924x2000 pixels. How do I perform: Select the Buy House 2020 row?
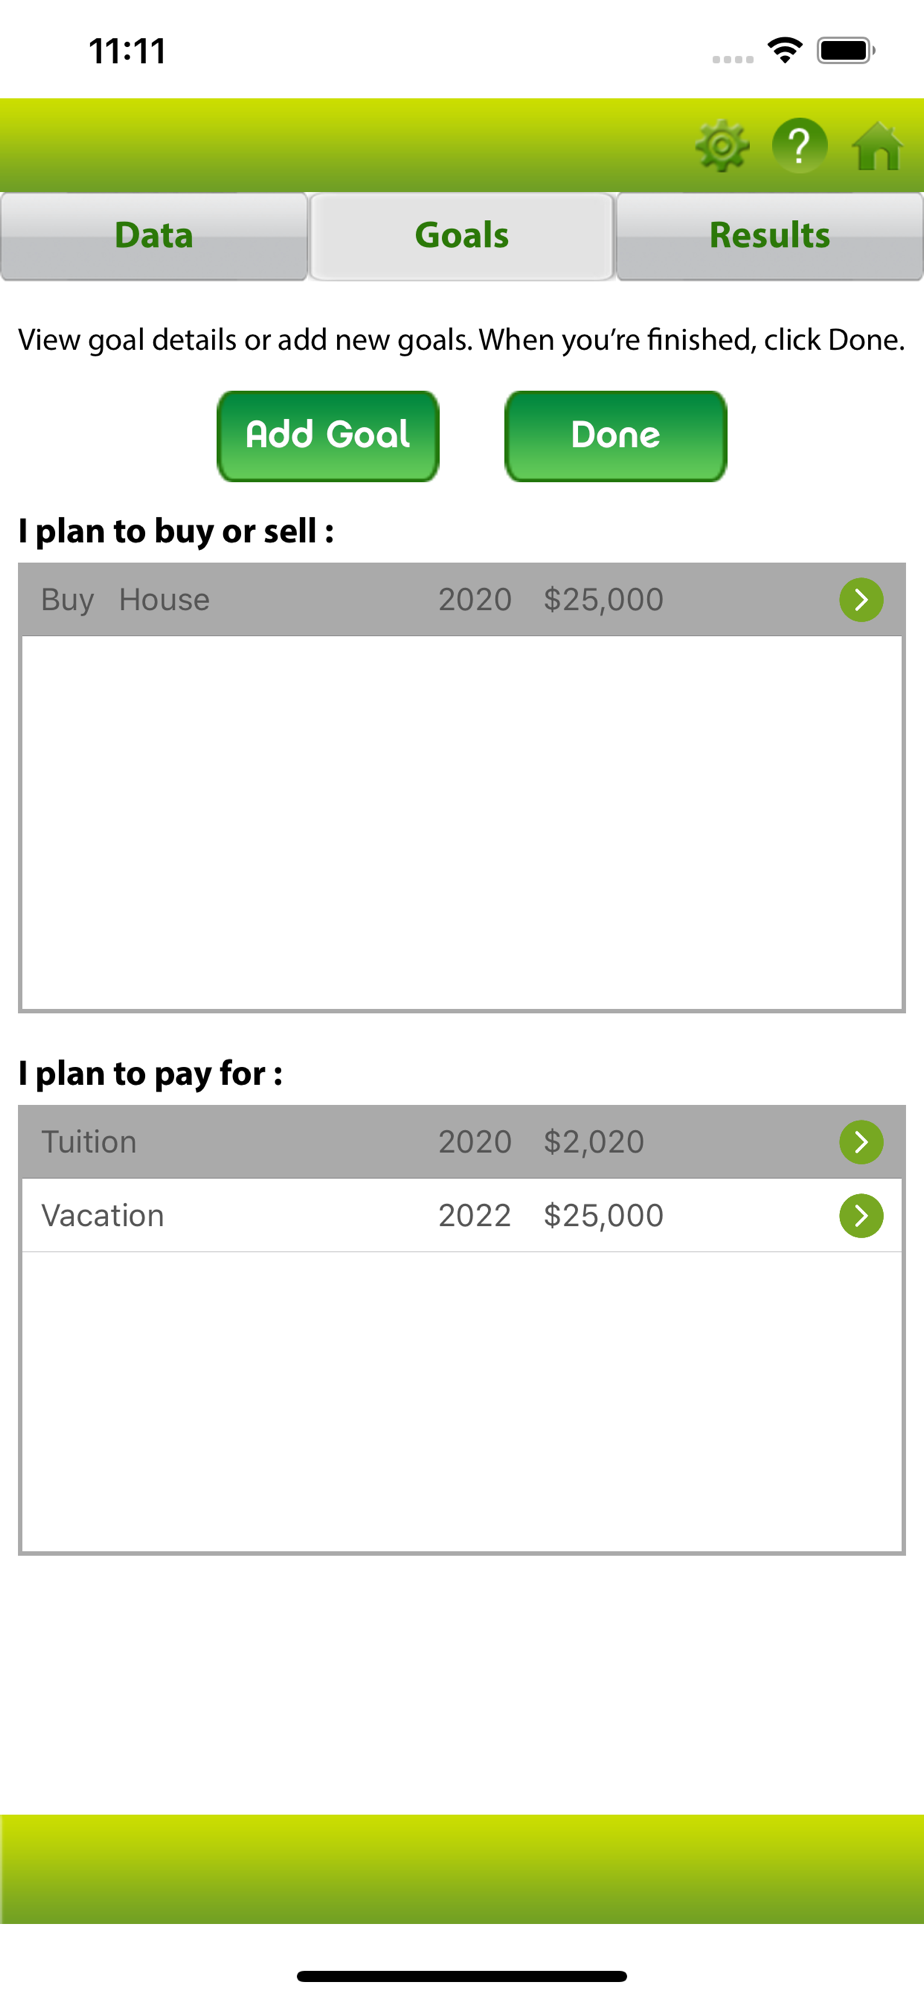tap(462, 600)
